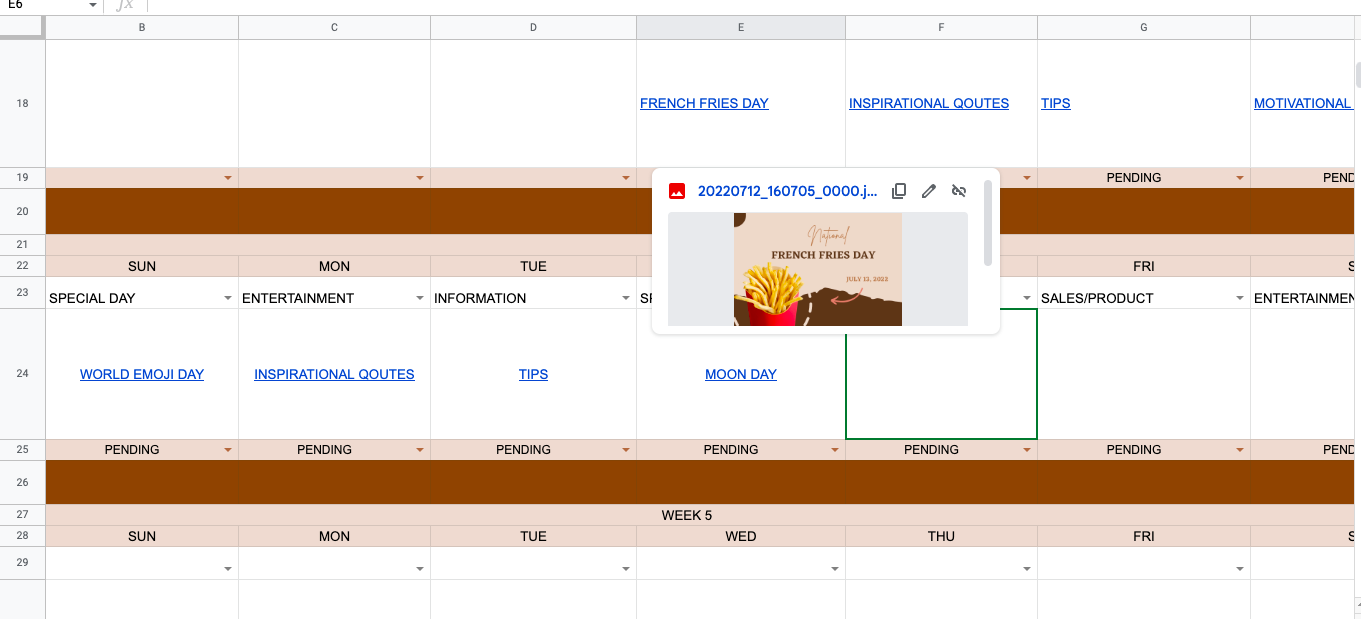Click red image file icon in popup

pos(677,191)
